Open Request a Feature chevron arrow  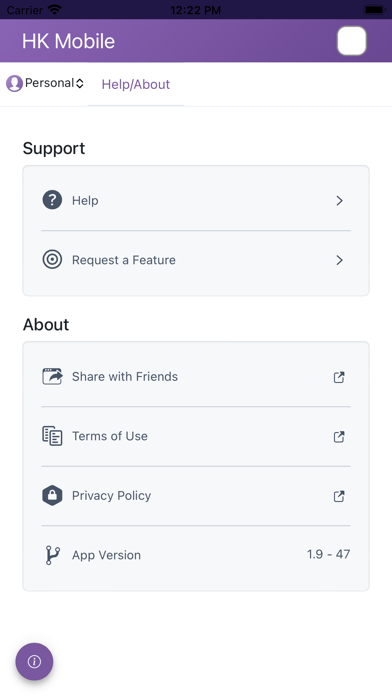[340, 260]
